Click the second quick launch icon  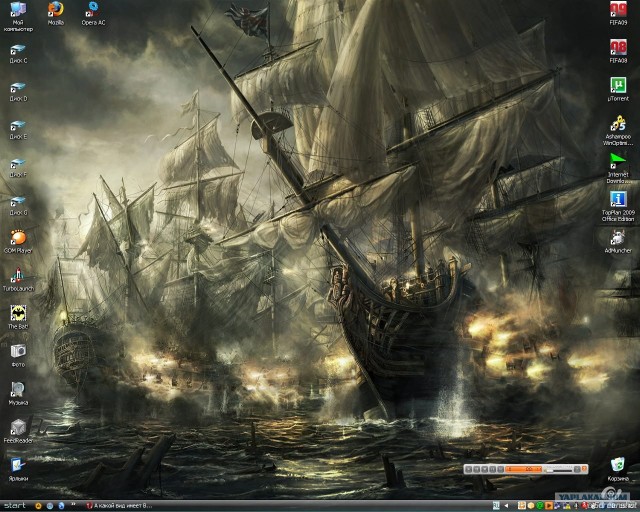coord(49,506)
